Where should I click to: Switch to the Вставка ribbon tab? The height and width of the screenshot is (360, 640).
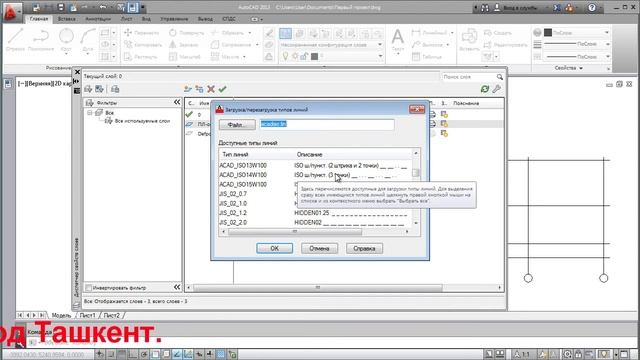[x=67, y=19]
